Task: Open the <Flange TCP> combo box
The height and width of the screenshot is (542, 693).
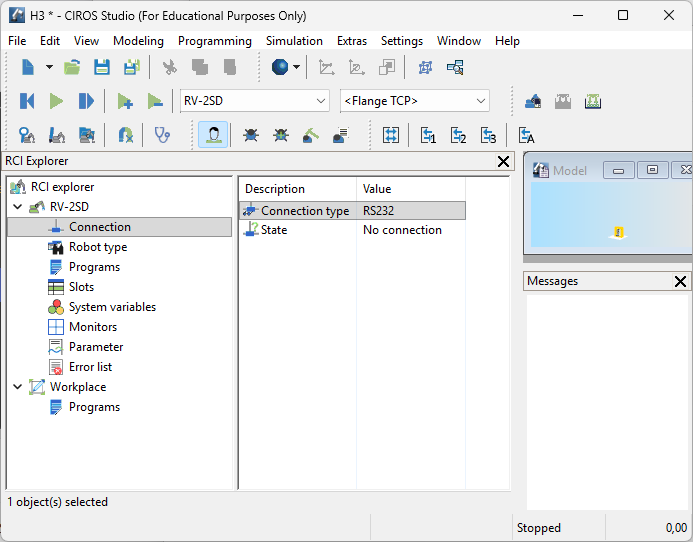Action: 415,101
